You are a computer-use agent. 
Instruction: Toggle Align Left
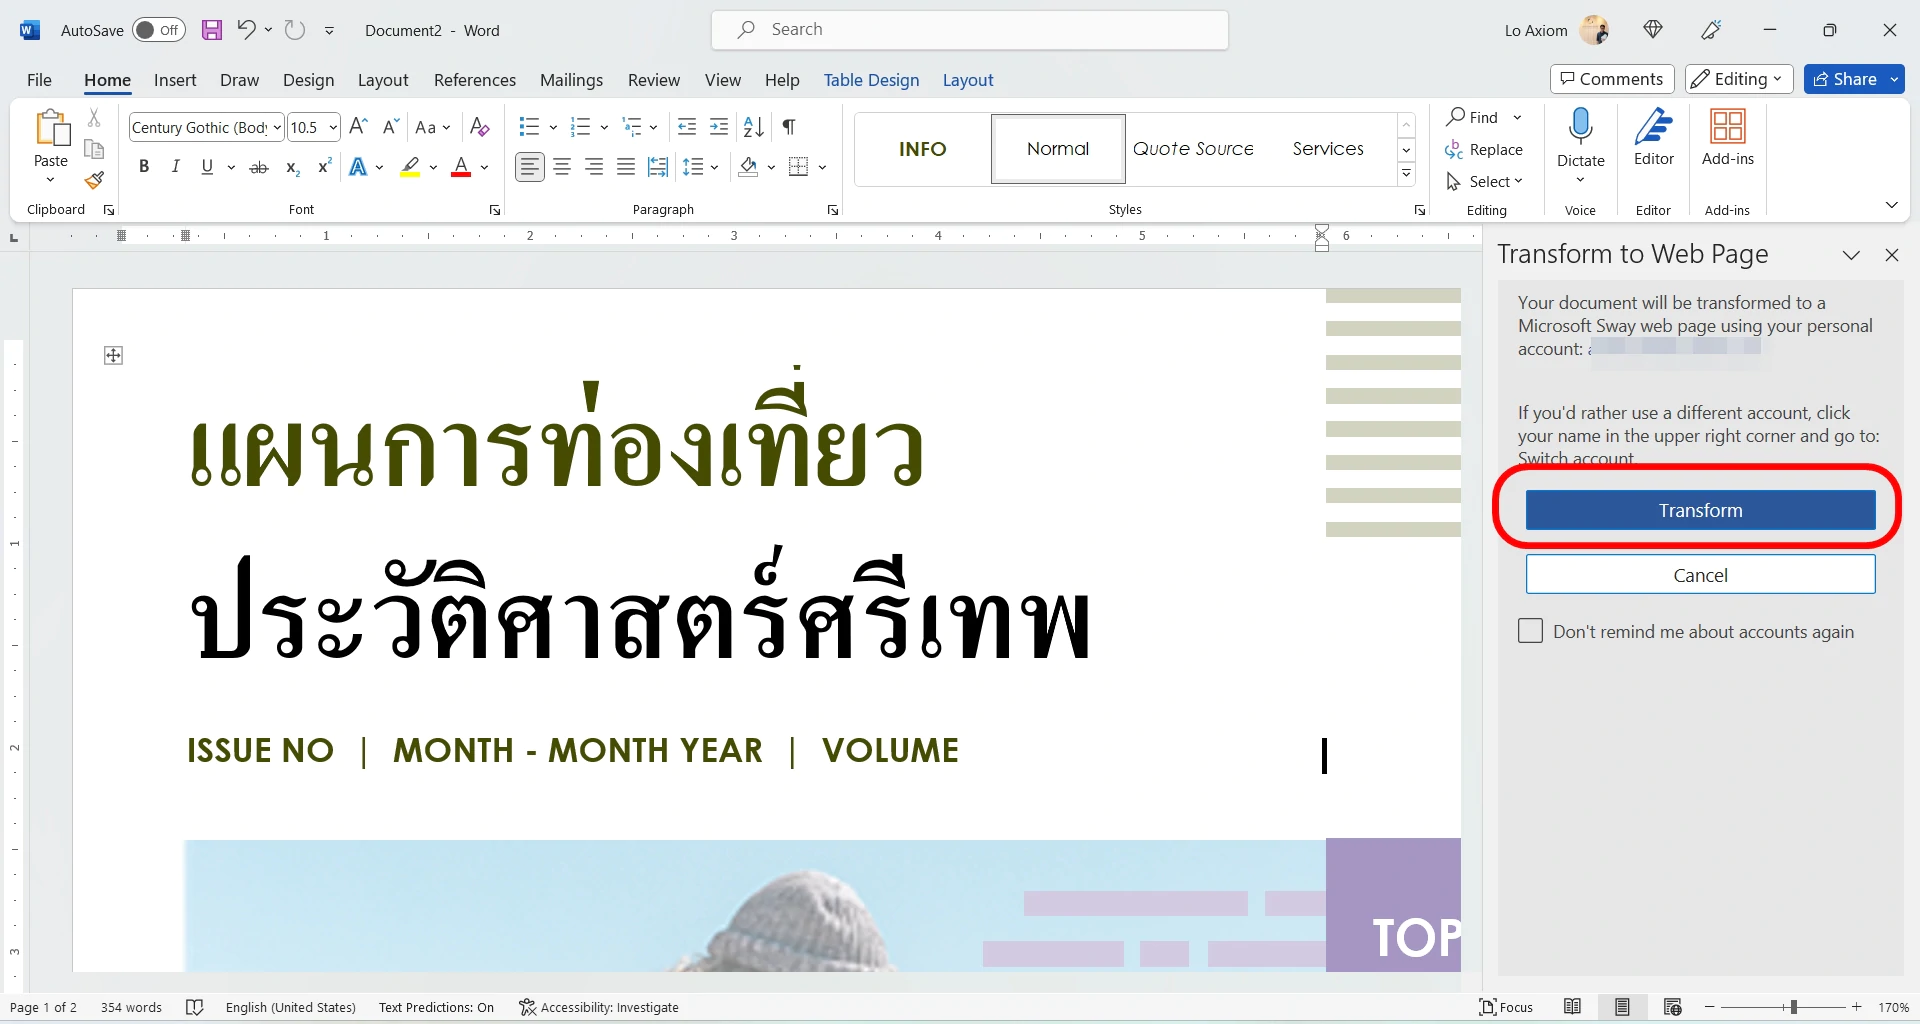530,167
